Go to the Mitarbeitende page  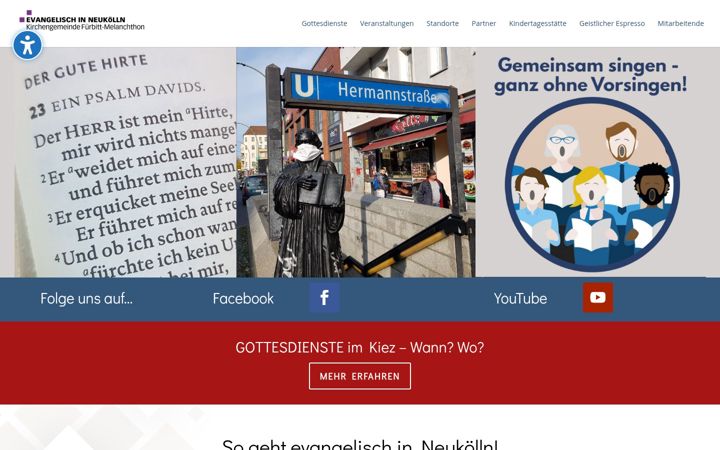tap(680, 23)
